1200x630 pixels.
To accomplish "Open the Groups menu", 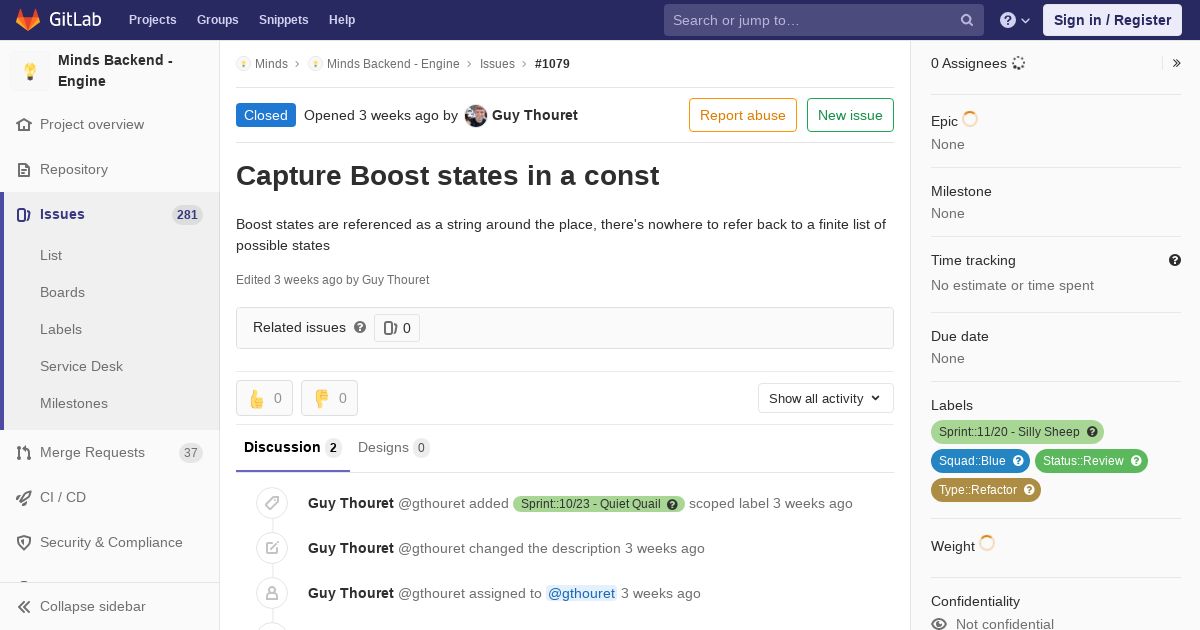I will [x=217, y=20].
